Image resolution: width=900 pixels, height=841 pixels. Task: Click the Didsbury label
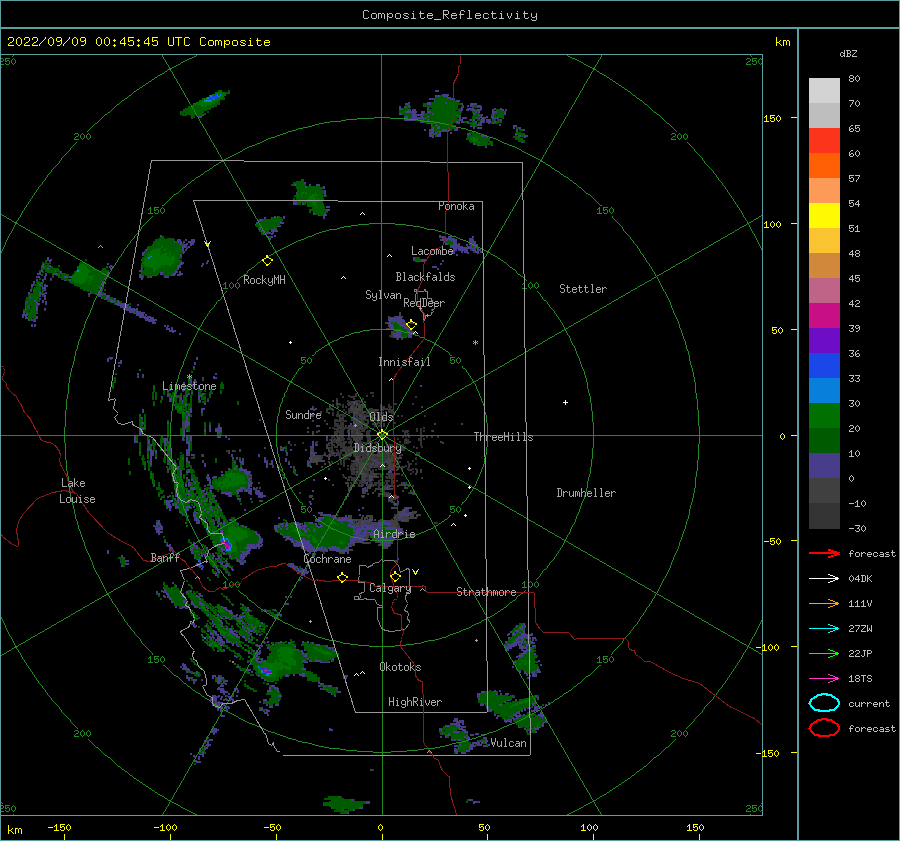[x=378, y=448]
